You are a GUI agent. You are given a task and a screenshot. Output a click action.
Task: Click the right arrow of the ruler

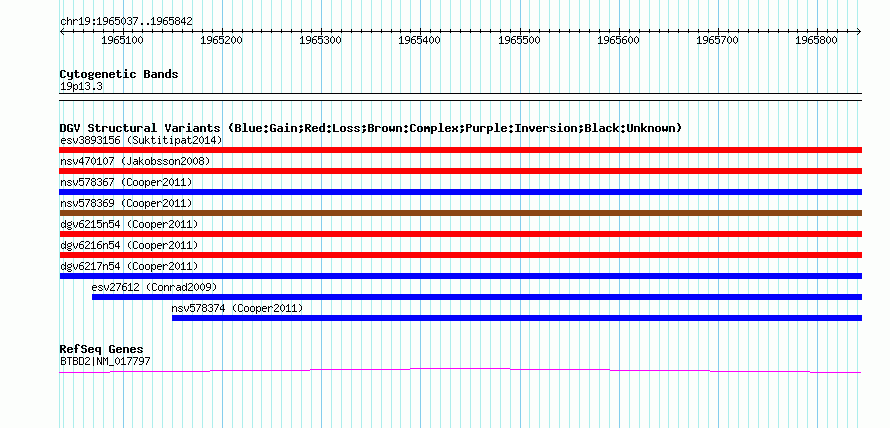[859, 32]
